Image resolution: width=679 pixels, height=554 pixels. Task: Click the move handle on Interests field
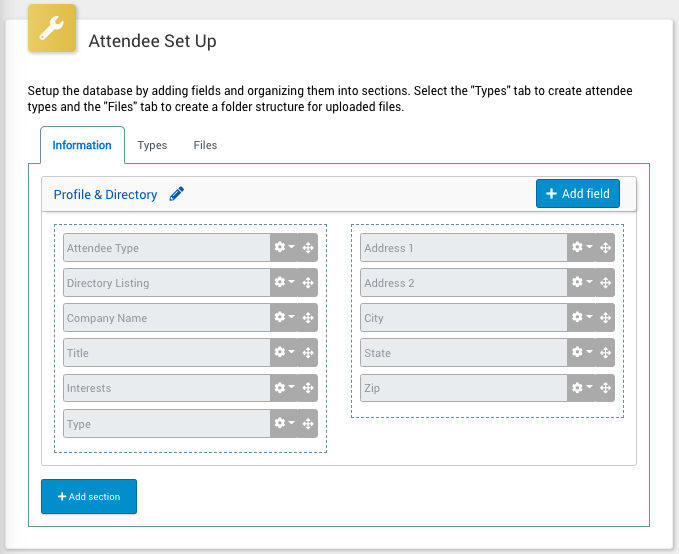[308, 388]
